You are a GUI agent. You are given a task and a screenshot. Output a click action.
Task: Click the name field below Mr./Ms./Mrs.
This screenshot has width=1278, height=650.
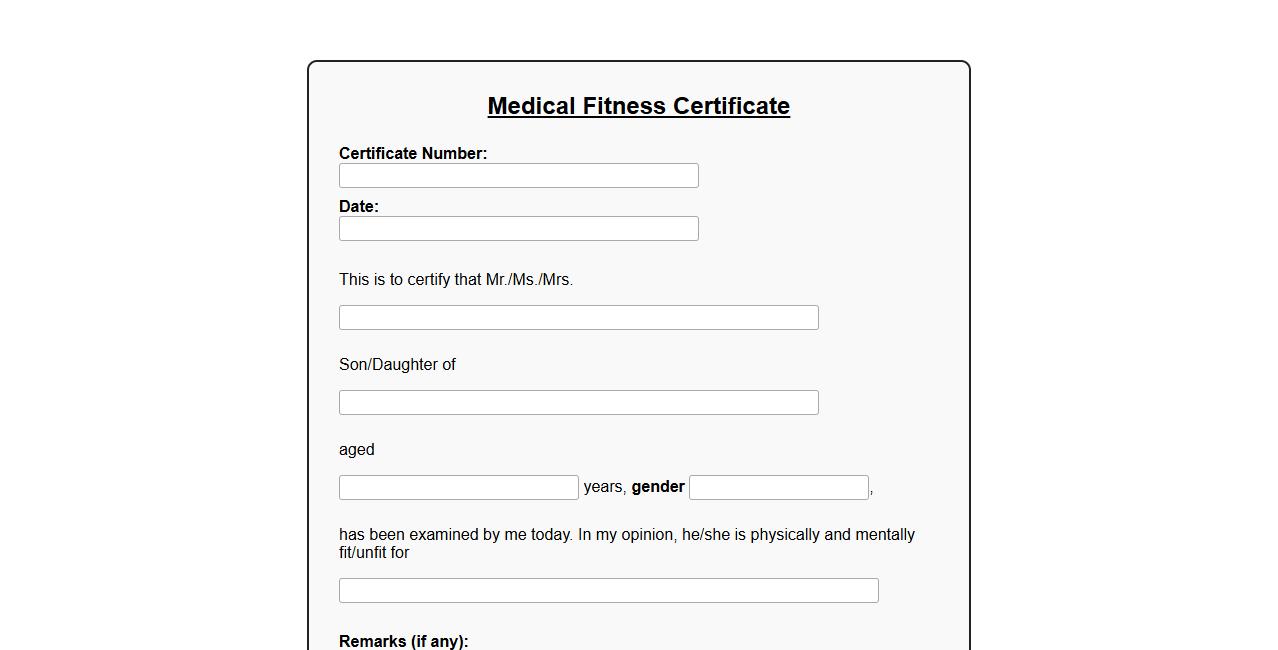click(578, 318)
